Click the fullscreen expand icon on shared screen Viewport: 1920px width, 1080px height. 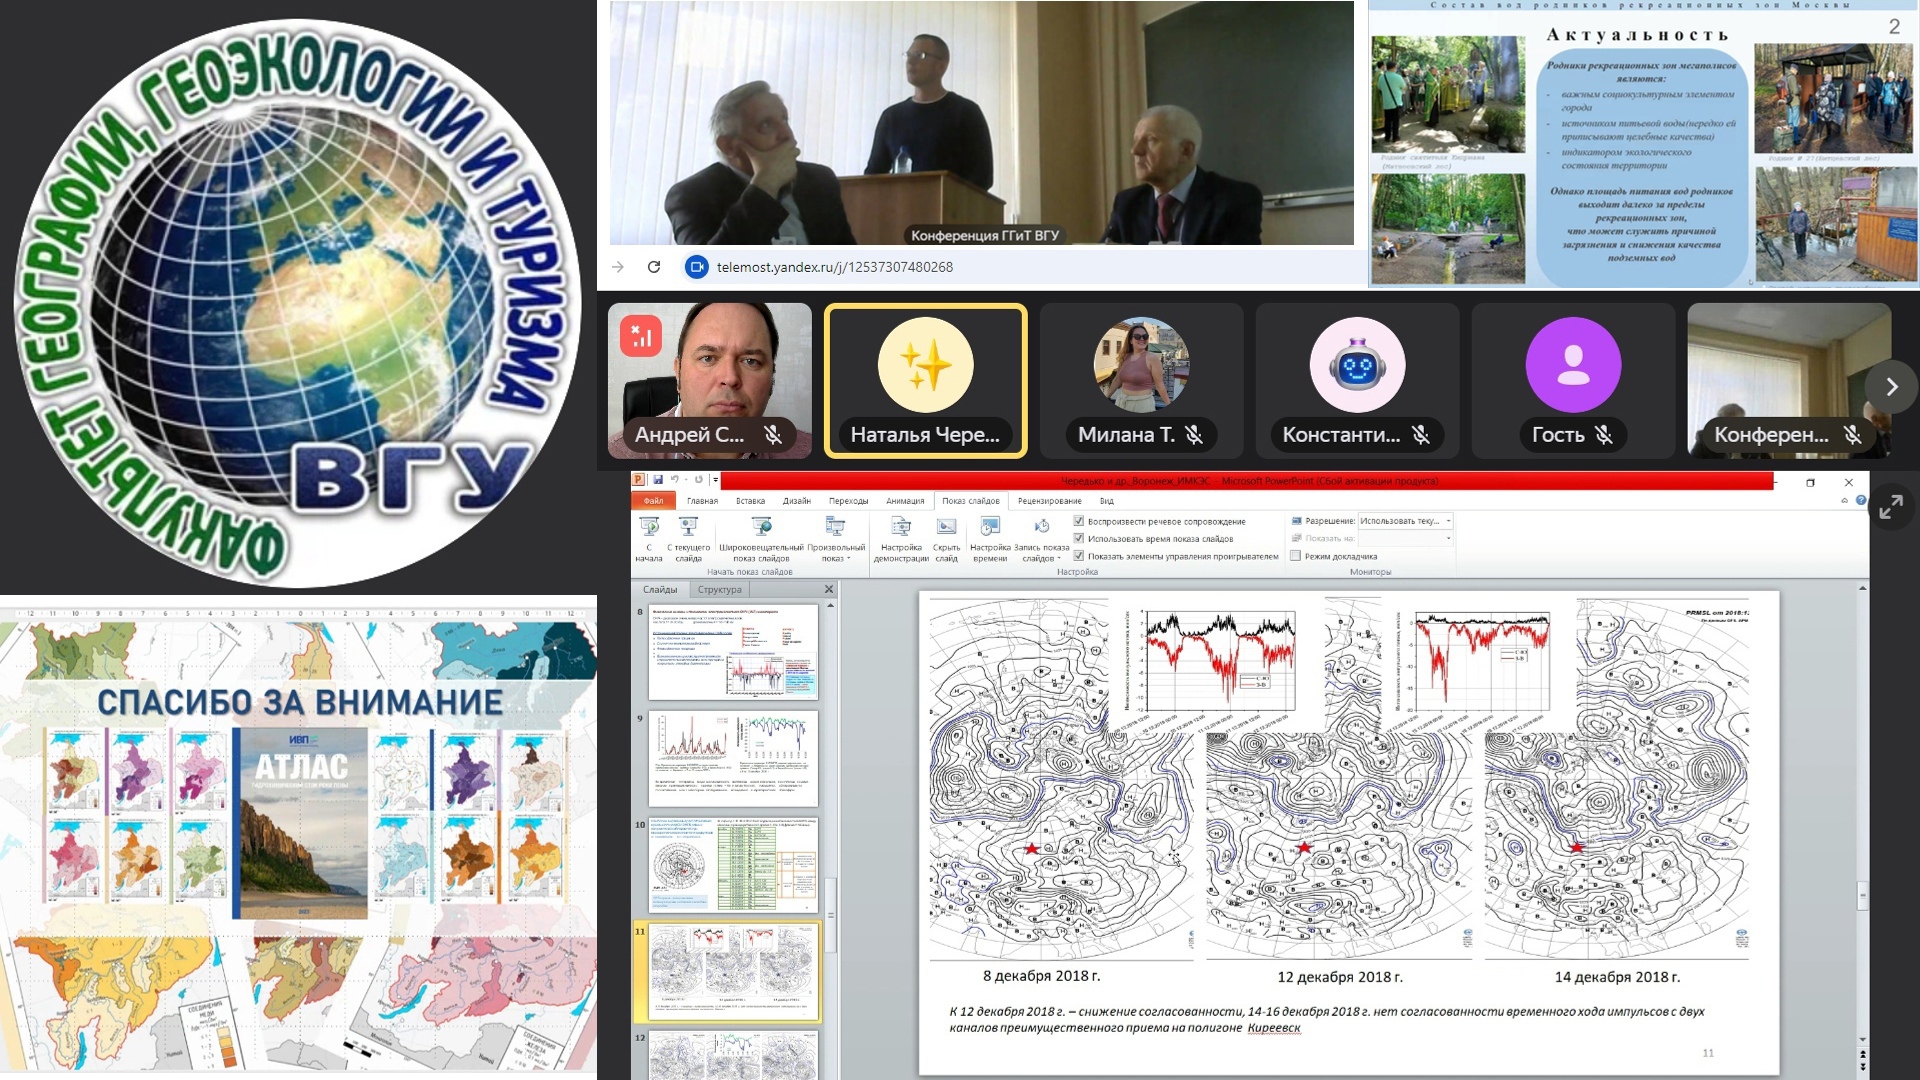point(1890,508)
